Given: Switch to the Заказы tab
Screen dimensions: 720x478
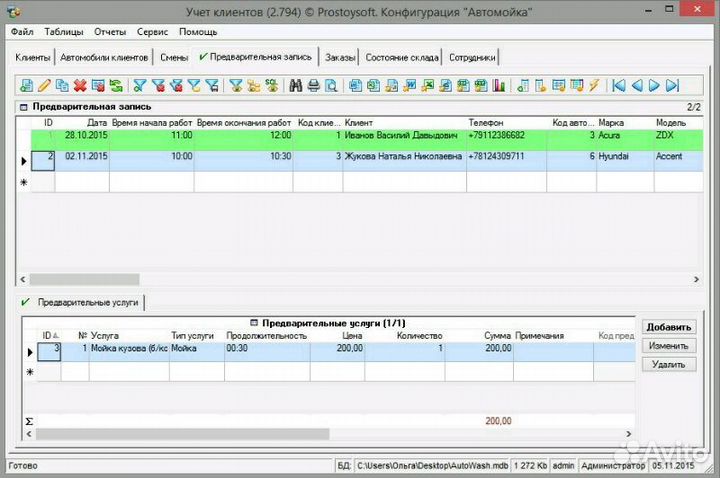Looking at the screenshot, I should [339, 58].
